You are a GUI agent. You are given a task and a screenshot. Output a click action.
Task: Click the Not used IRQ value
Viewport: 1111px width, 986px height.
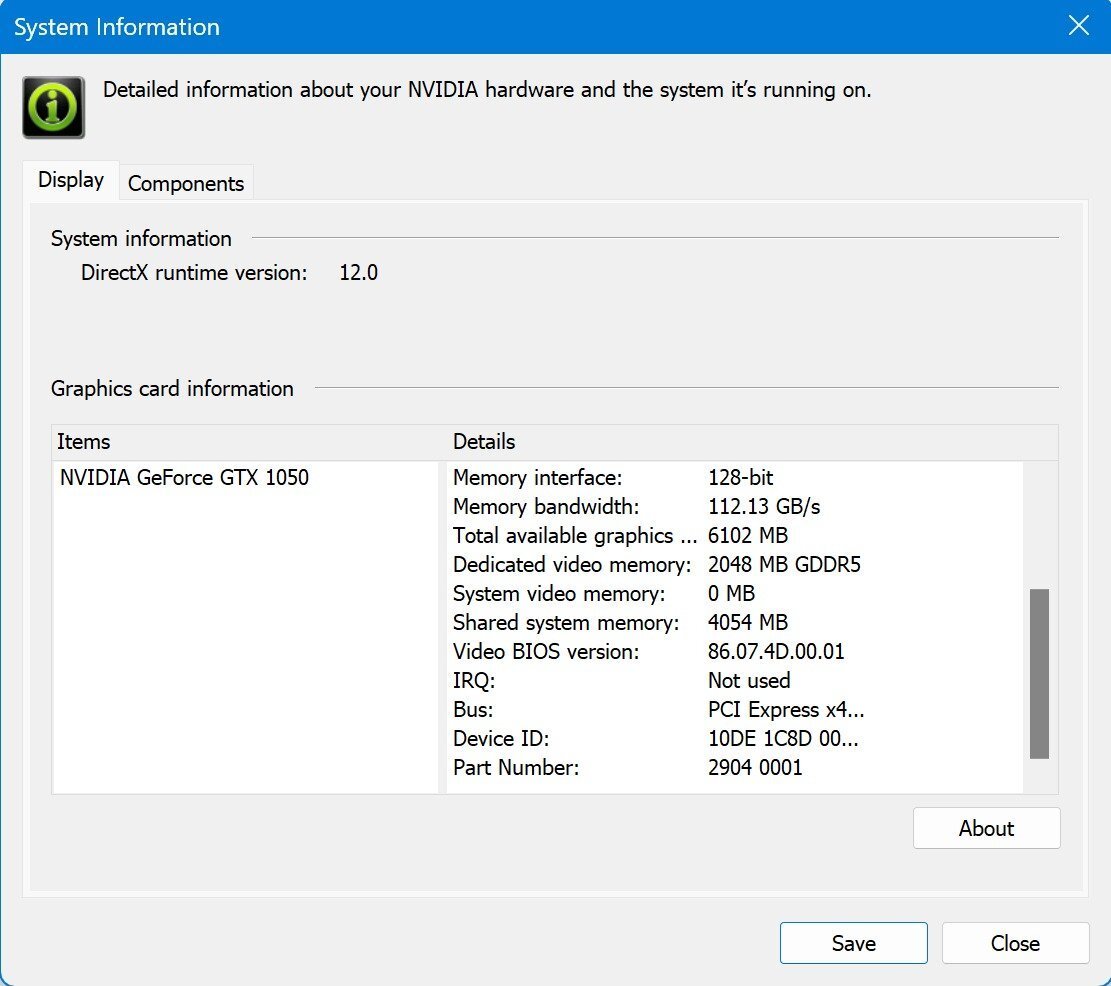coord(749,681)
